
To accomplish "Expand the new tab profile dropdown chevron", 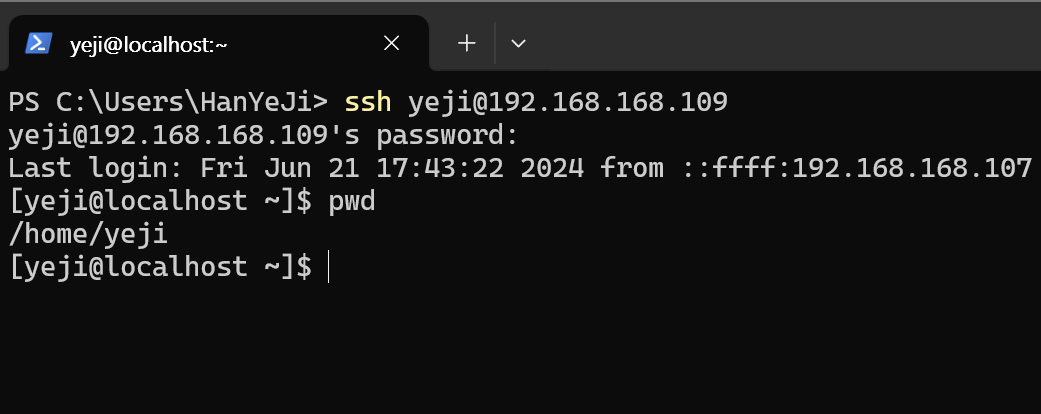I will point(519,44).
